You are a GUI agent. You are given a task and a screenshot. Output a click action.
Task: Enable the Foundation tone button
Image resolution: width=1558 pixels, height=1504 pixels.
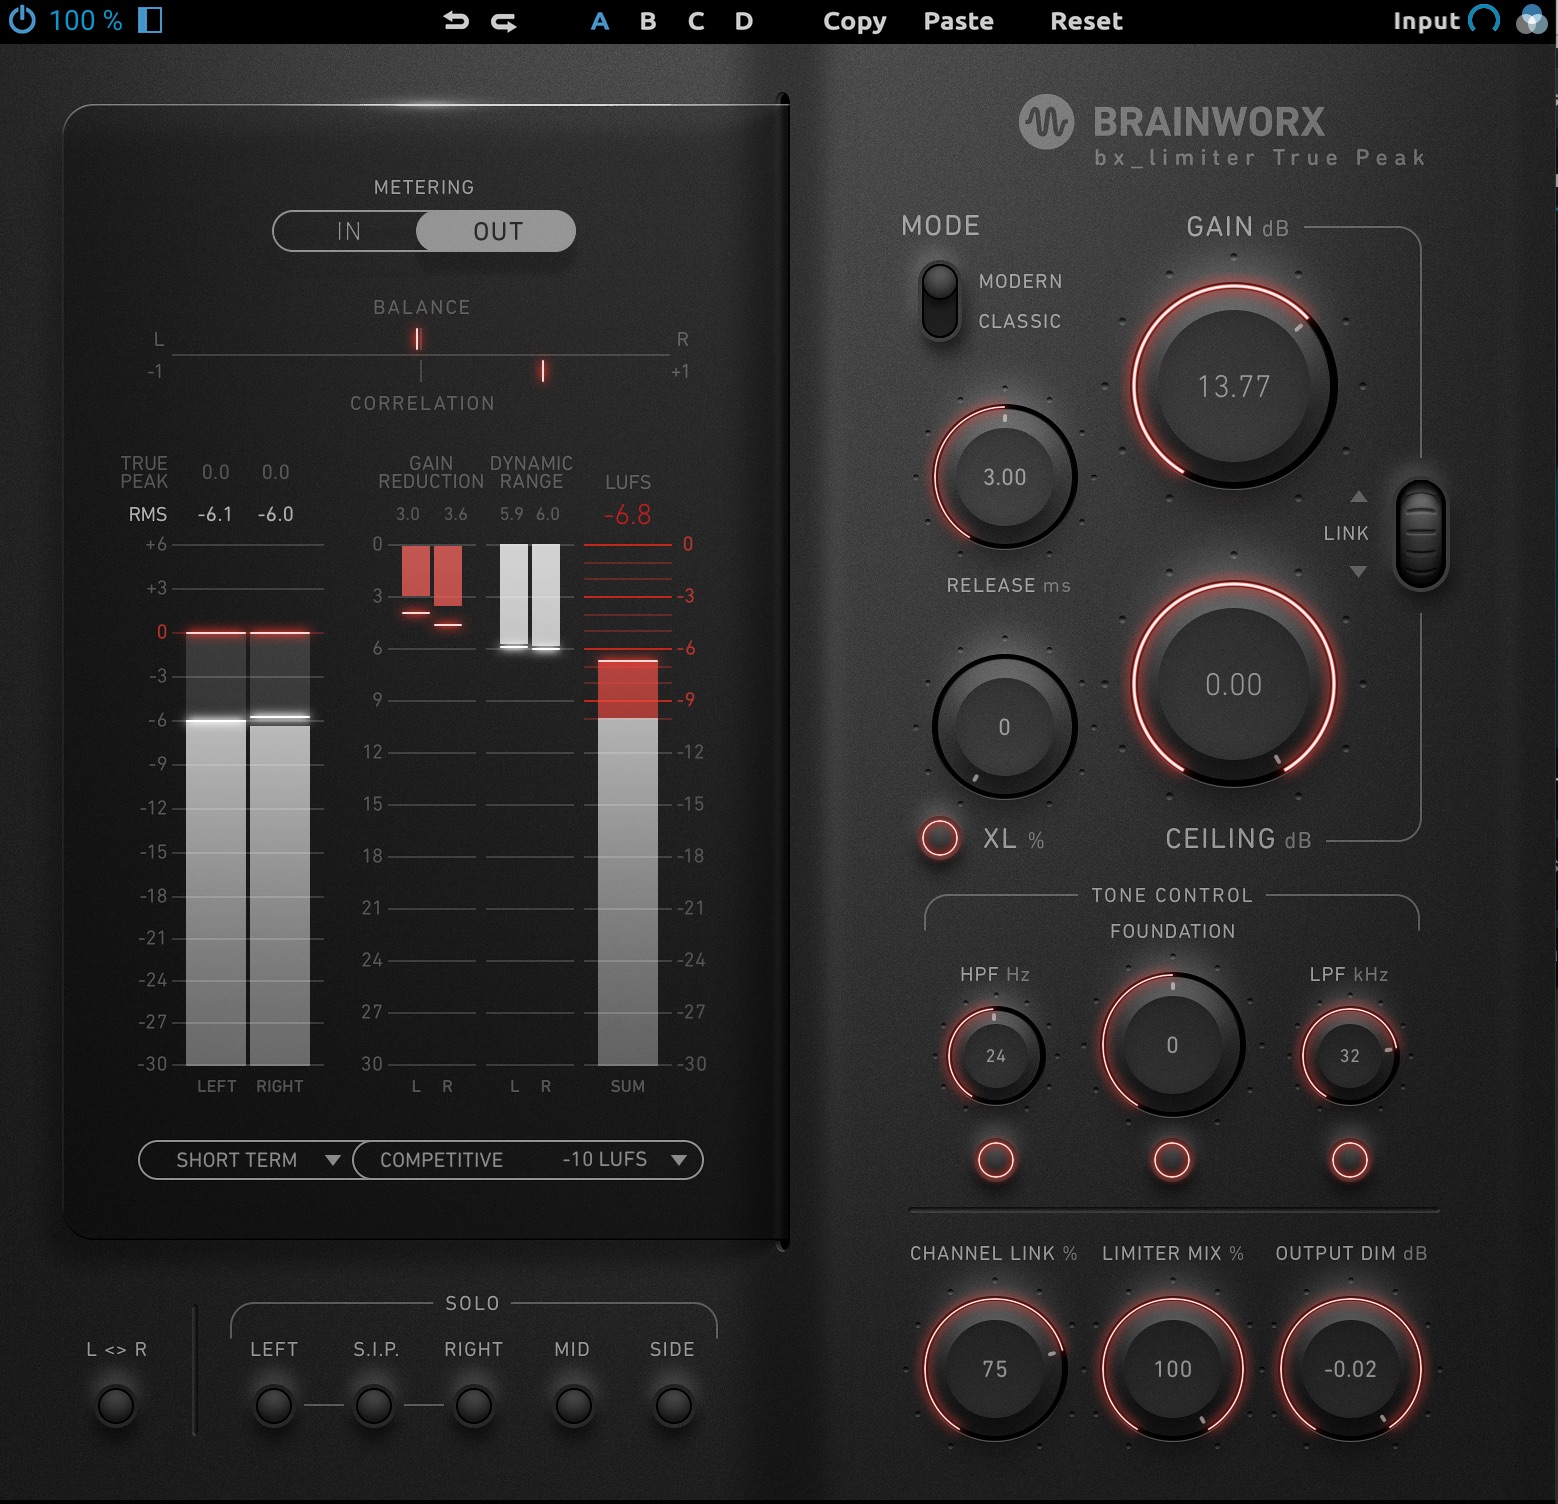[x=1172, y=1160]
